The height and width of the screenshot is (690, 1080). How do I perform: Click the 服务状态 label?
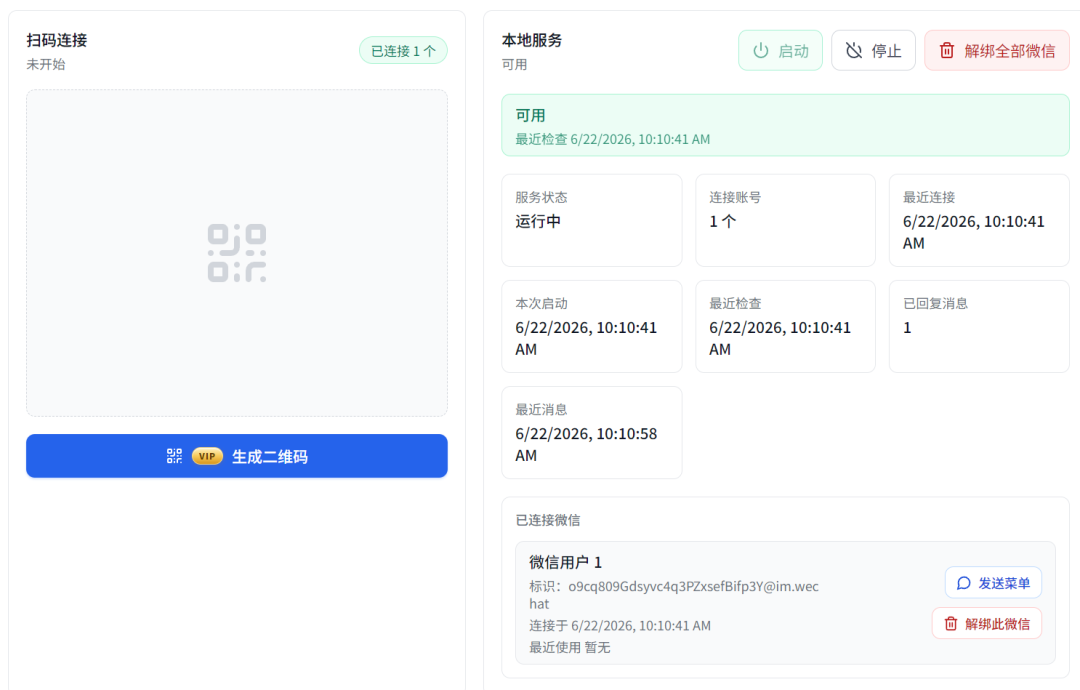click(x=541, y=197)
